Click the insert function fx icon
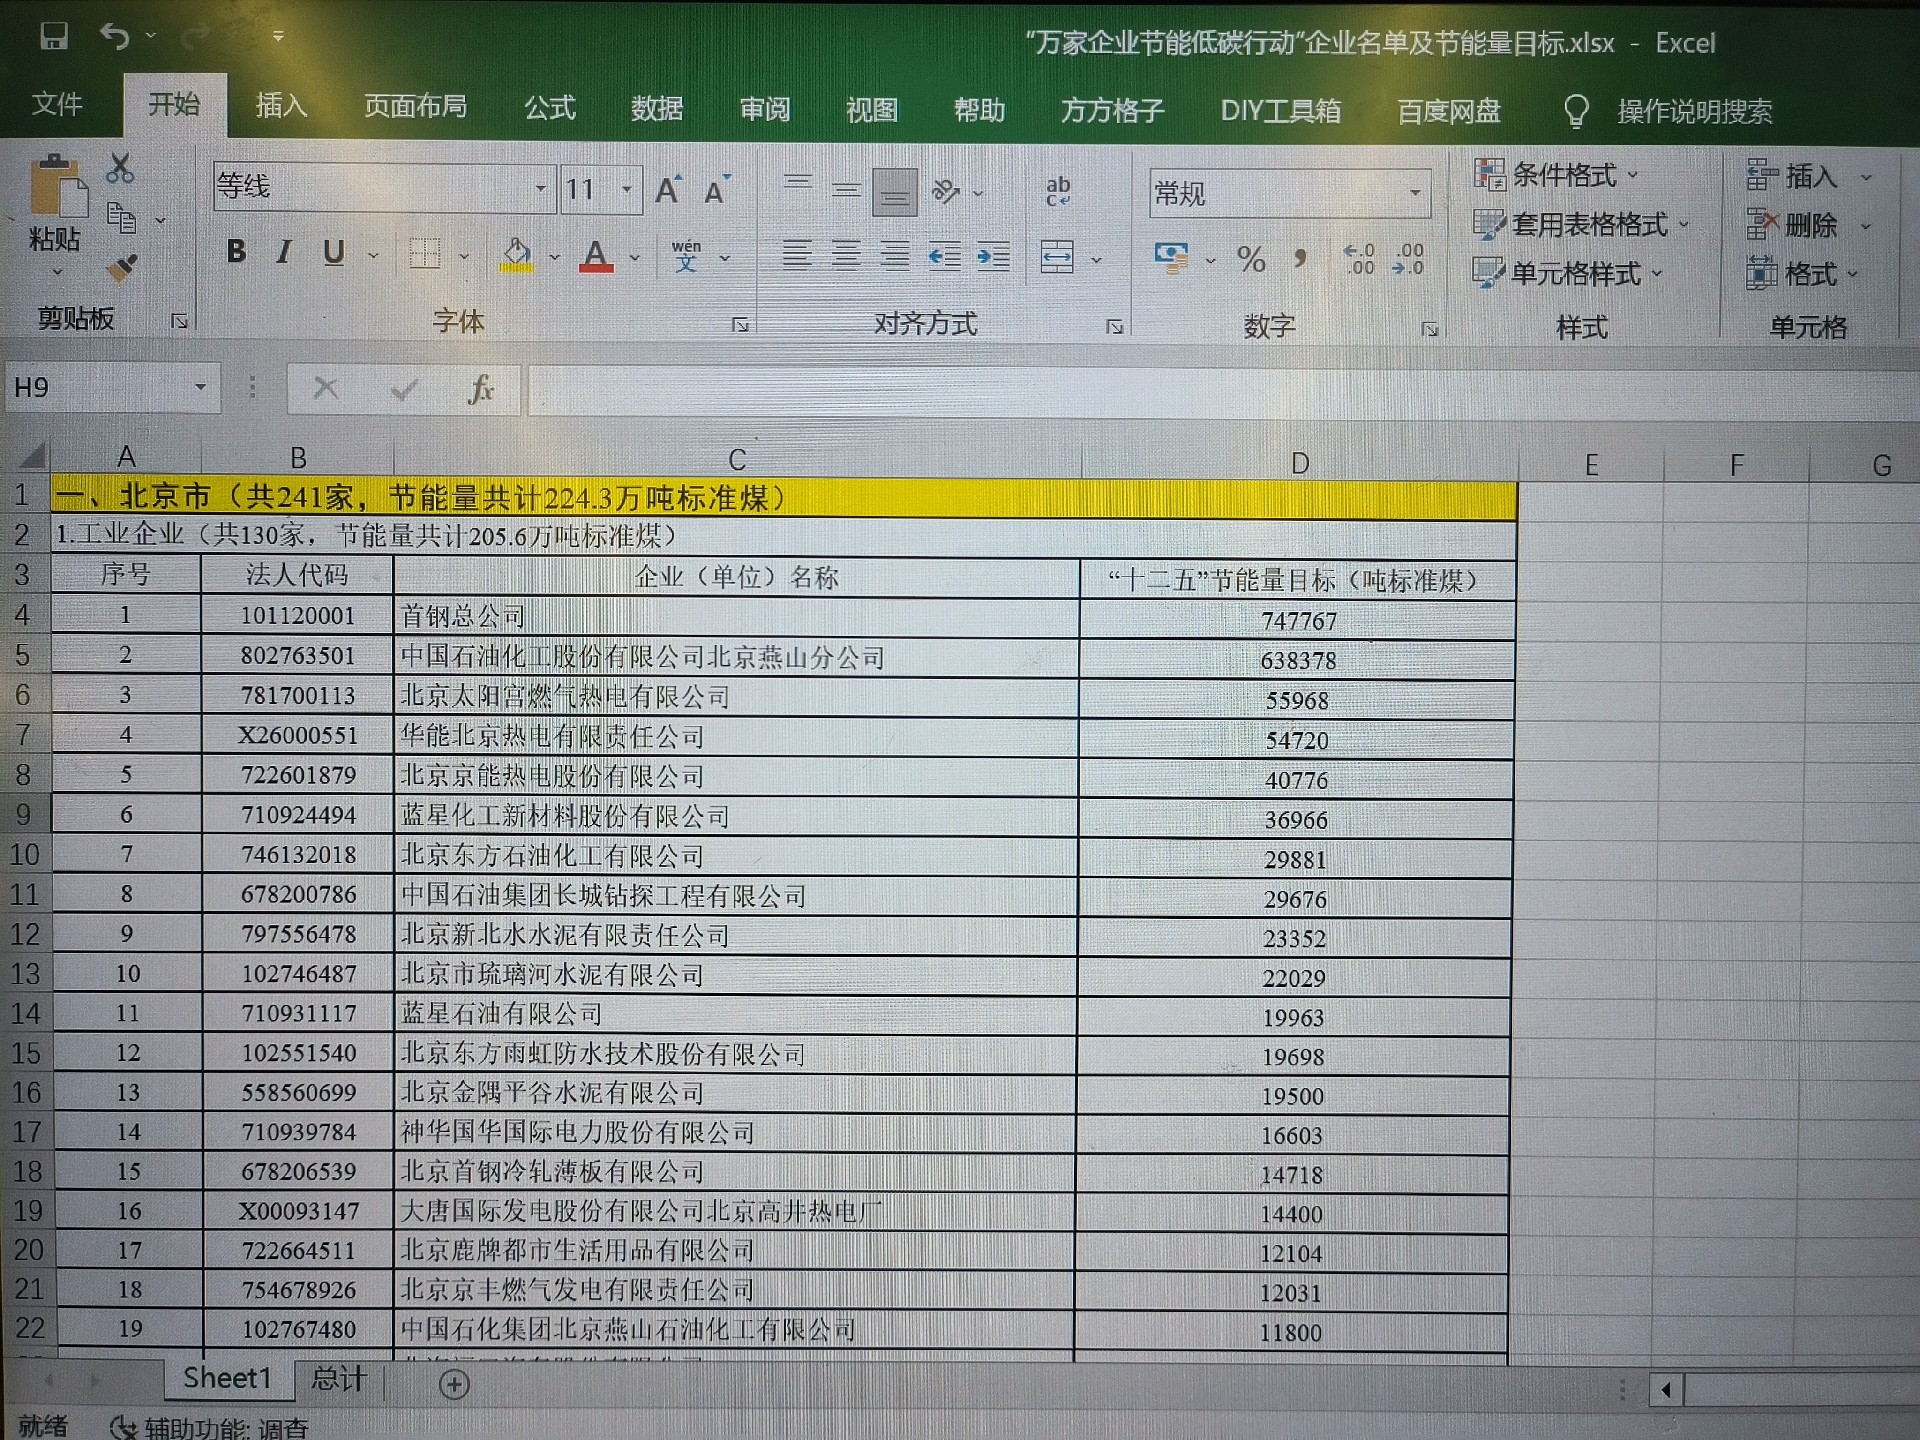This screenshot has height=1440, width=1920. pos(481,388)
